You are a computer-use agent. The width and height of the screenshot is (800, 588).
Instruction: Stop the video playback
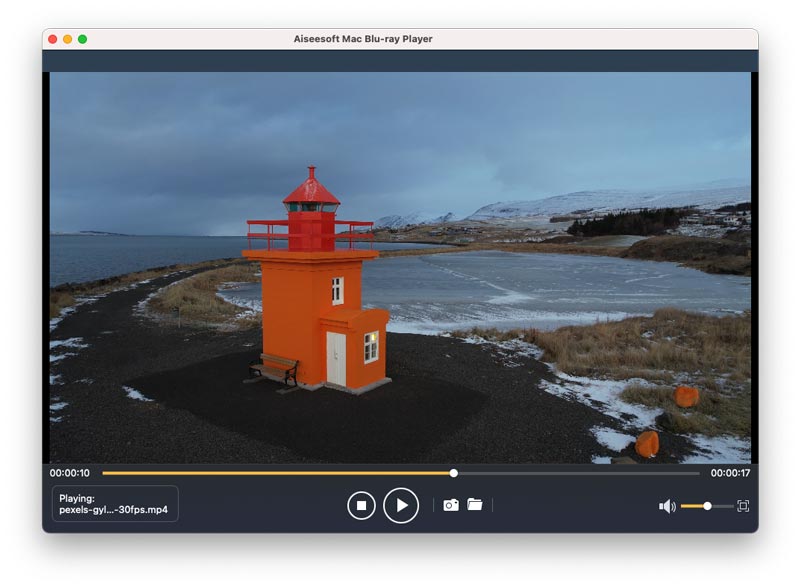(x=361, y=505)
